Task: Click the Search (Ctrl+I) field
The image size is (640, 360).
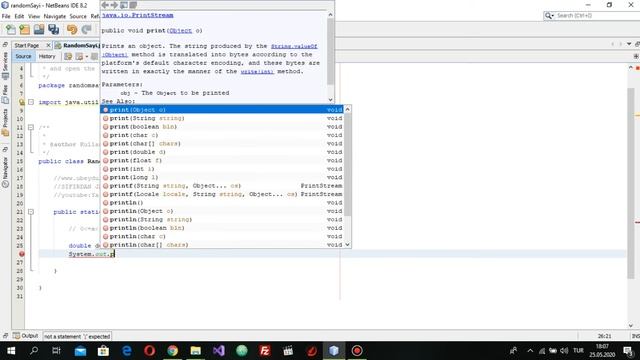Action: [x=597, y=16]
